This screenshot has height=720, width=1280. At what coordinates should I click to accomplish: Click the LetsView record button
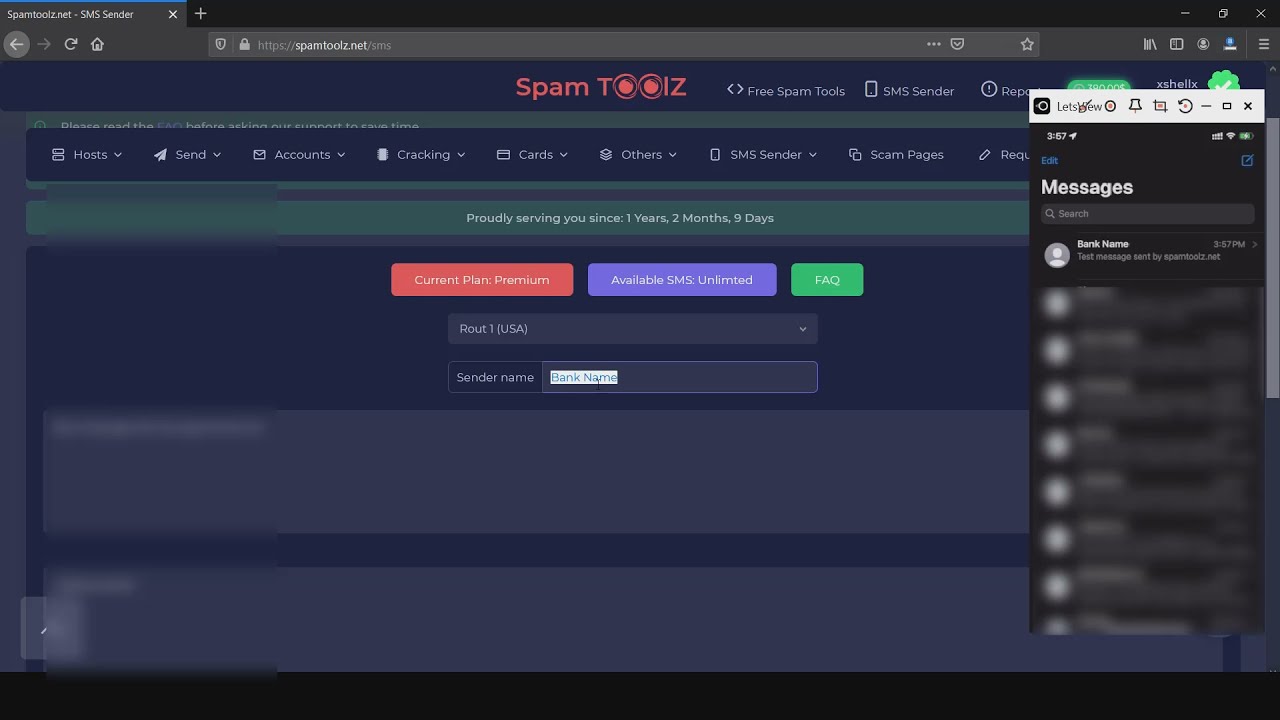click(1110, 106)
